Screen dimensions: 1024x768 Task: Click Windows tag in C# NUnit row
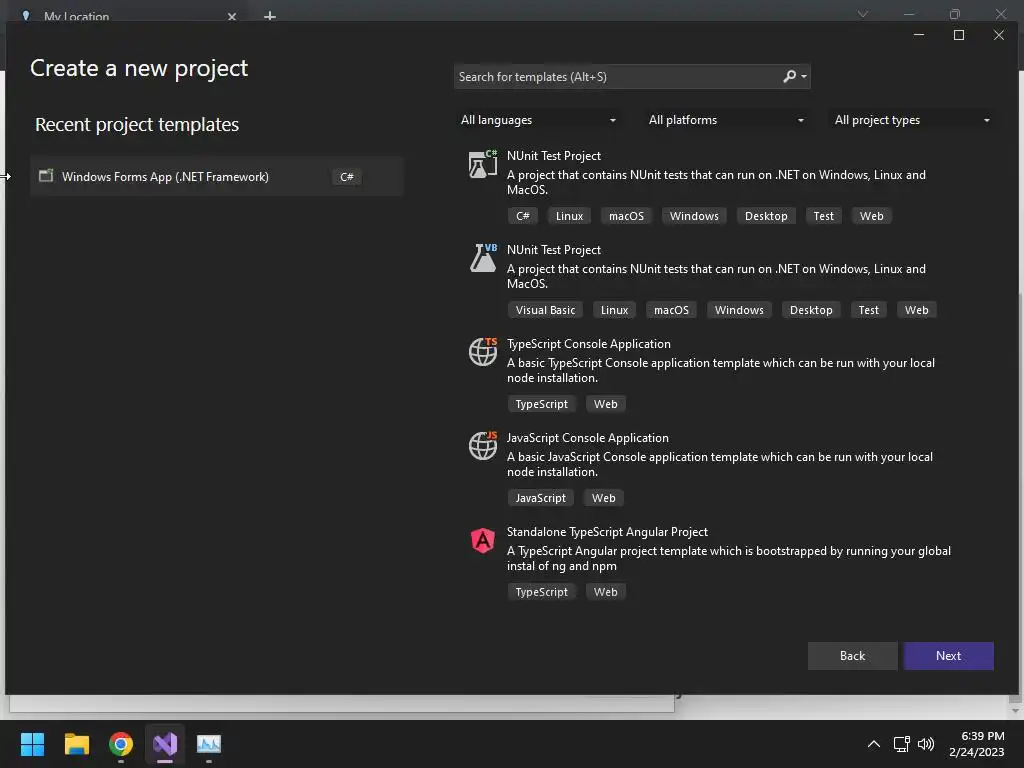tap(694, 216)
